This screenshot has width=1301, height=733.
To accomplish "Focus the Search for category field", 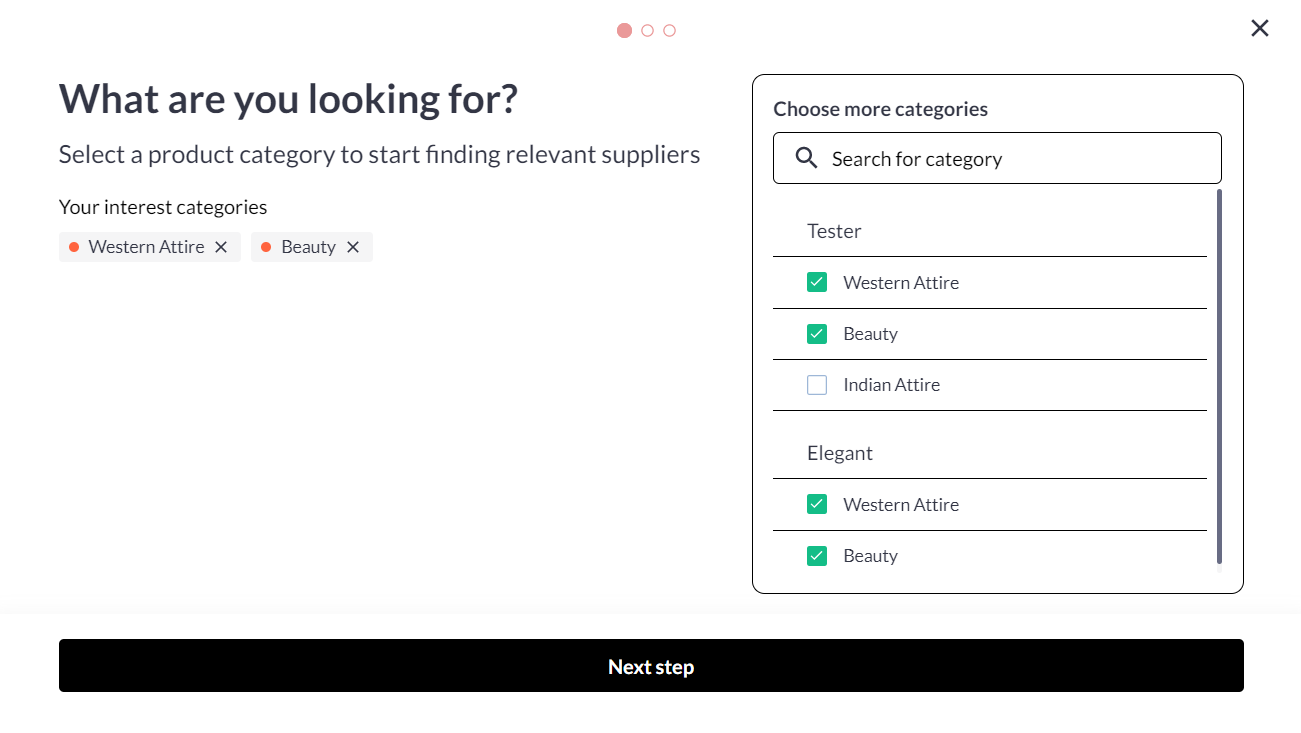I will (1010, 159).
